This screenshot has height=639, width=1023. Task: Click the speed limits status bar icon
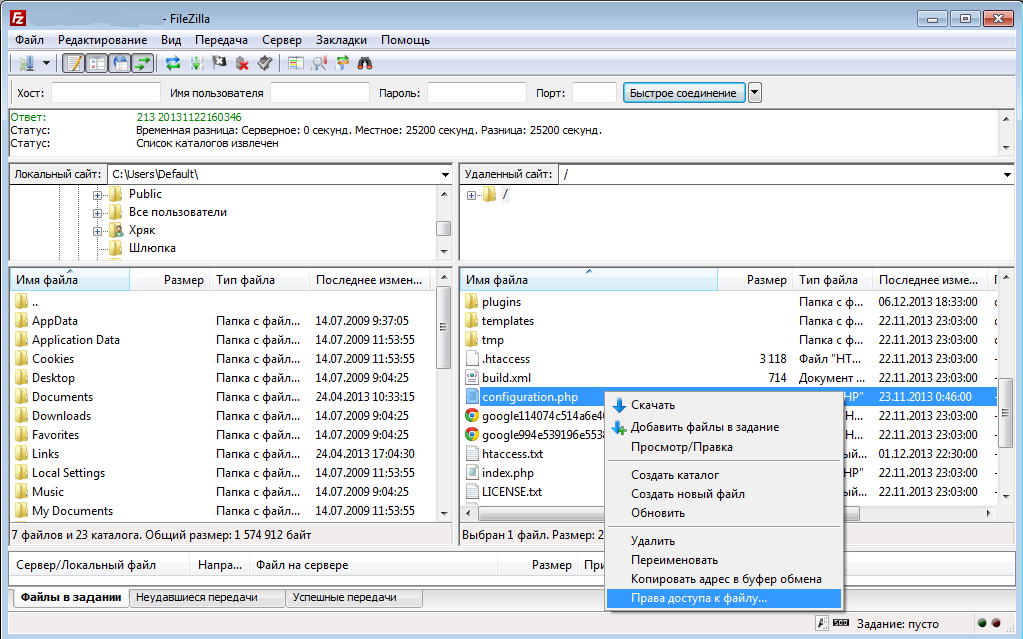click(x=823, y=624)
